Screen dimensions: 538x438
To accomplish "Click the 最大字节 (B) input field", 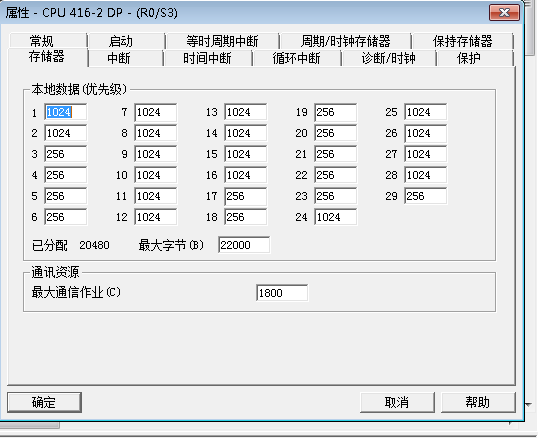I will (x=244, y=245).
